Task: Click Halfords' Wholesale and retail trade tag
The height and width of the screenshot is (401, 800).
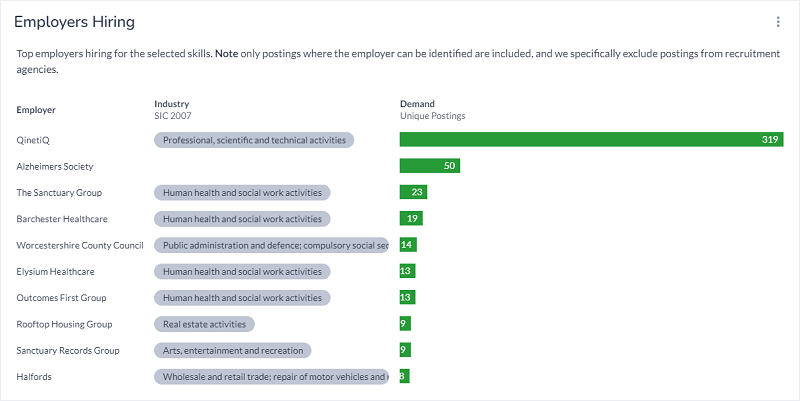Action: coord(271,377)
